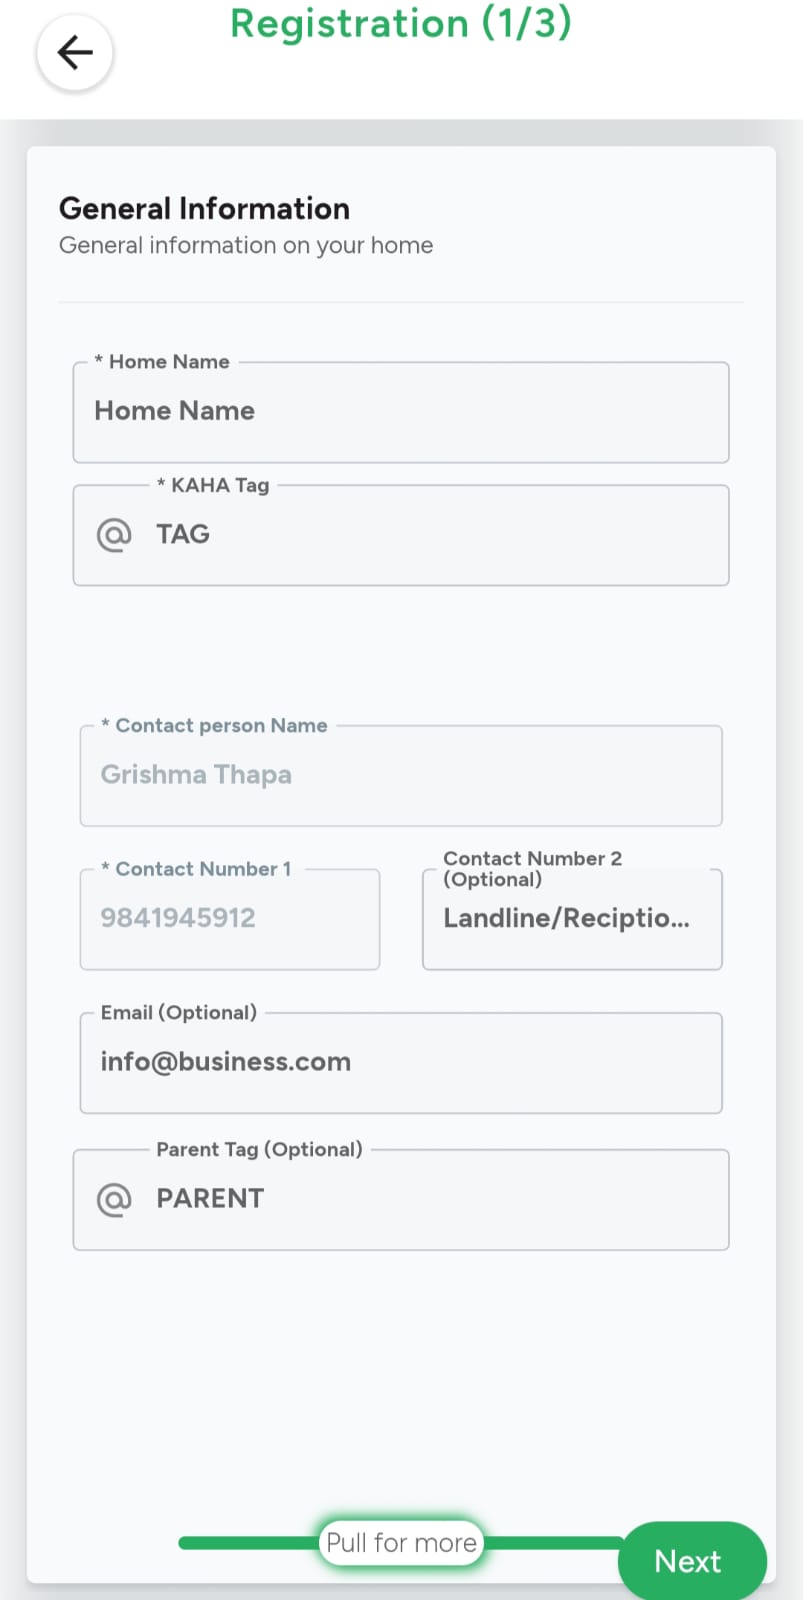
Task: Click the 'Parent Tag (Optional)' label
Action: coord(259,1150)
